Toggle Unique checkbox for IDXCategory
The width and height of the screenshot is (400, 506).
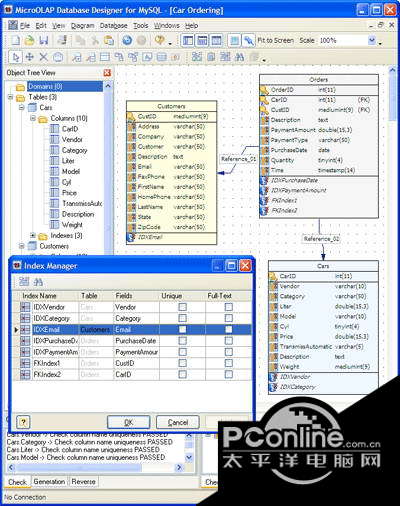(x=182, y=318)
